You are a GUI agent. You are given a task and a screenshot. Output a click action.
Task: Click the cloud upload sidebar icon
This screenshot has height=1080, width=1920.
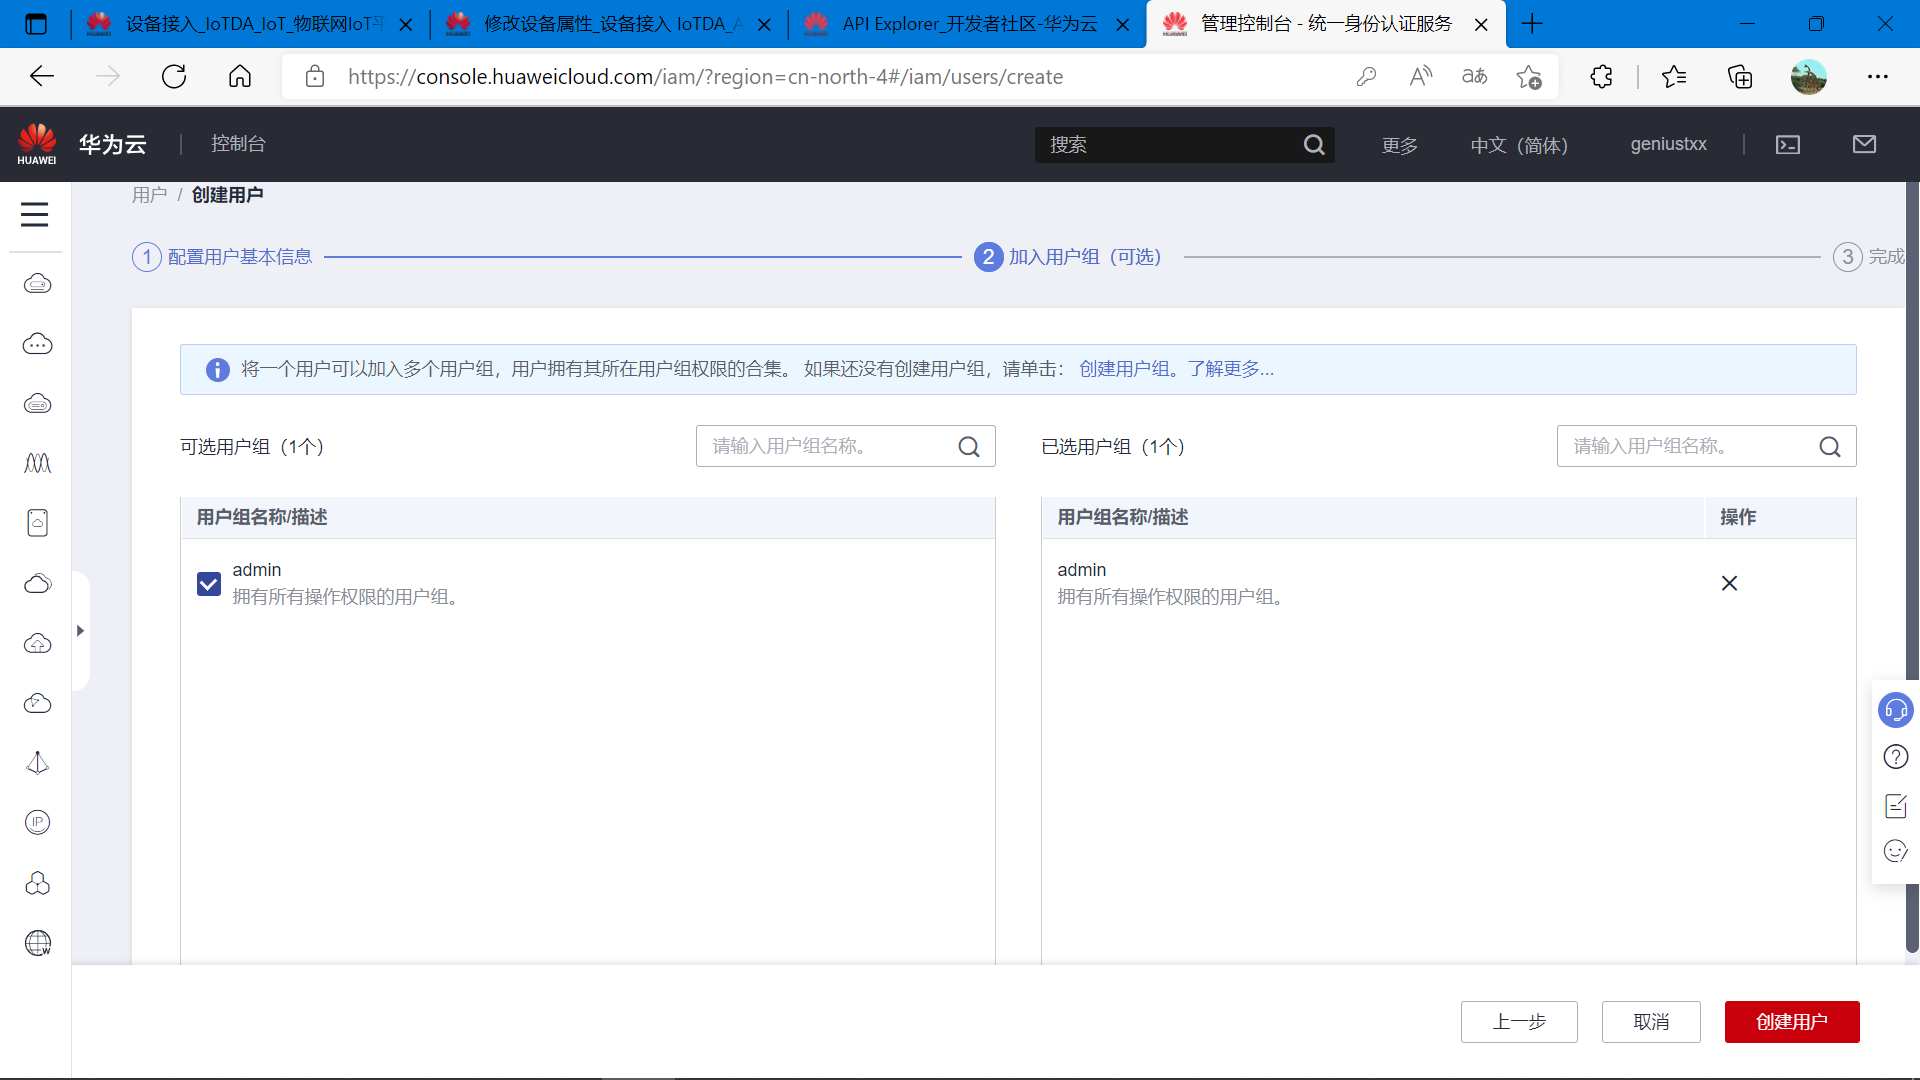click(38, 643)
